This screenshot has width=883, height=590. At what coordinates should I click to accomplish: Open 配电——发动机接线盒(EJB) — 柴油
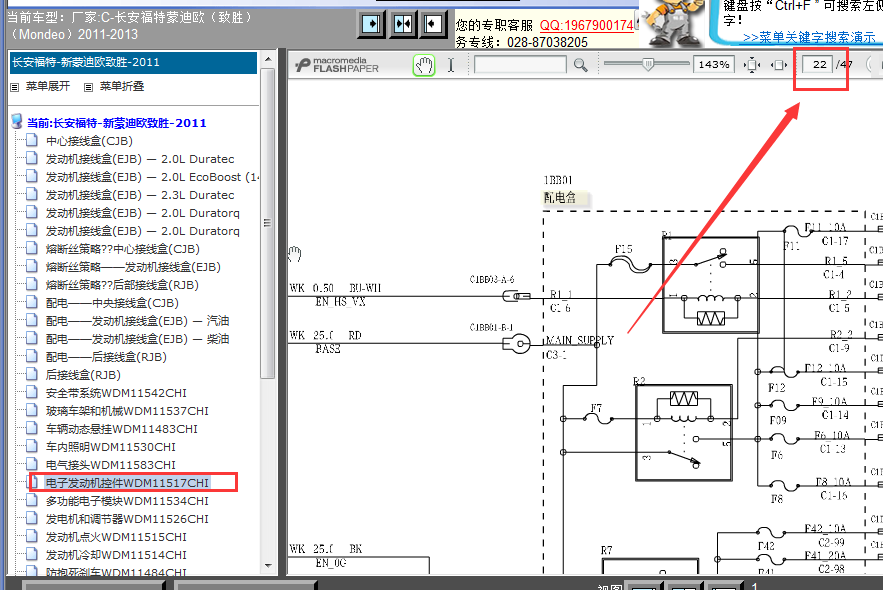point(137,339)
